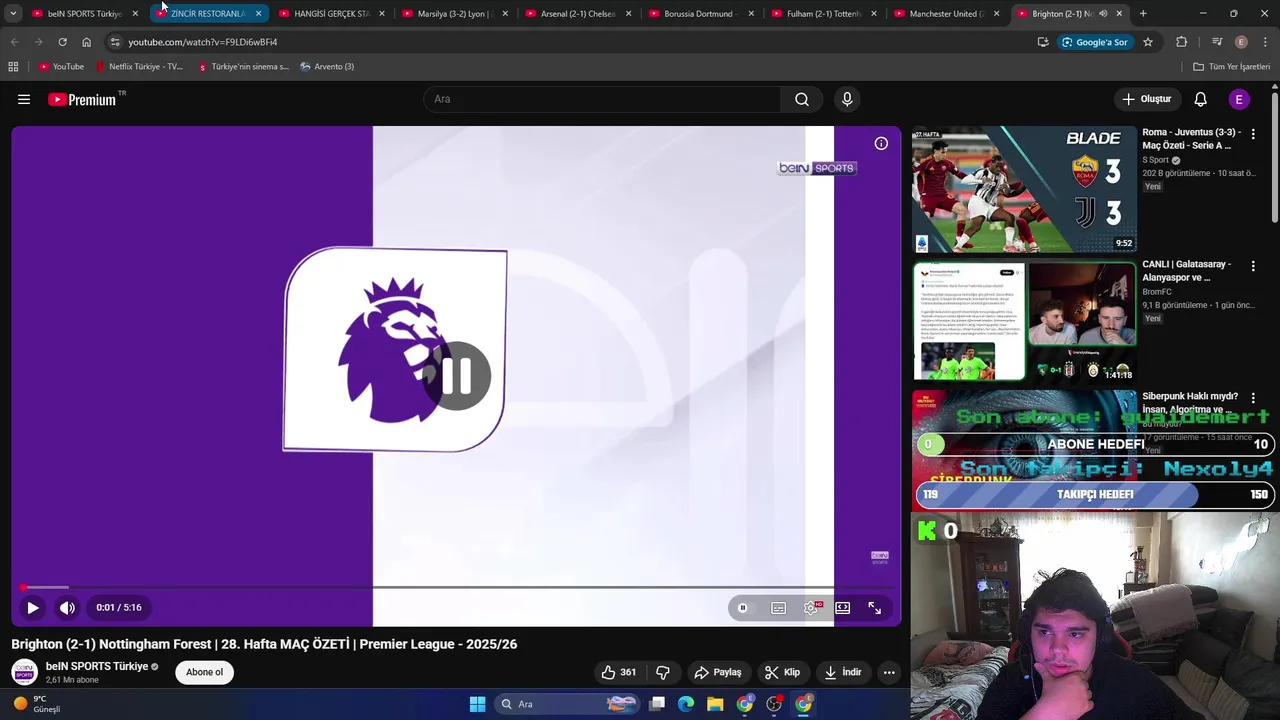
Task: Create a clip with Klip button
Action: click(782, 672)
